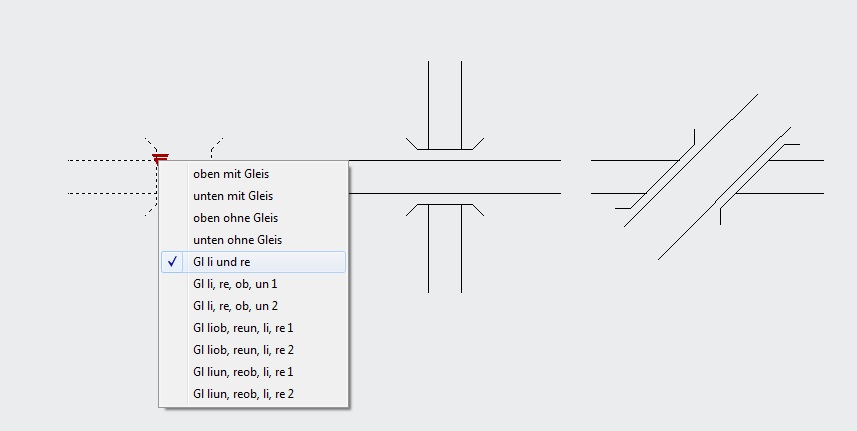Select "oben mit Gleis" menu entry
The height and width of the screenshot is (431, 857).
[x=254, y=174]
